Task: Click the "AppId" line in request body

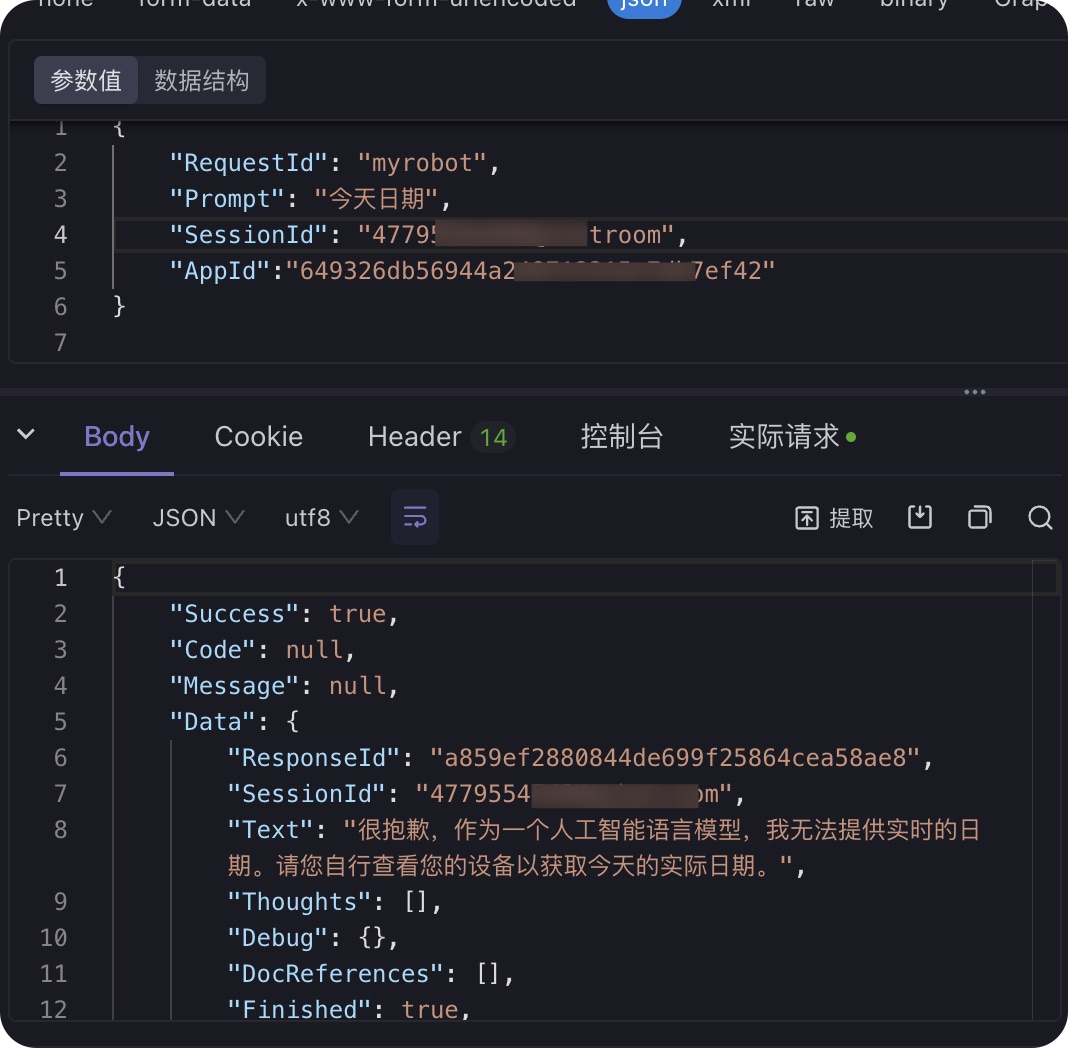Action: (x=472, y=271)
